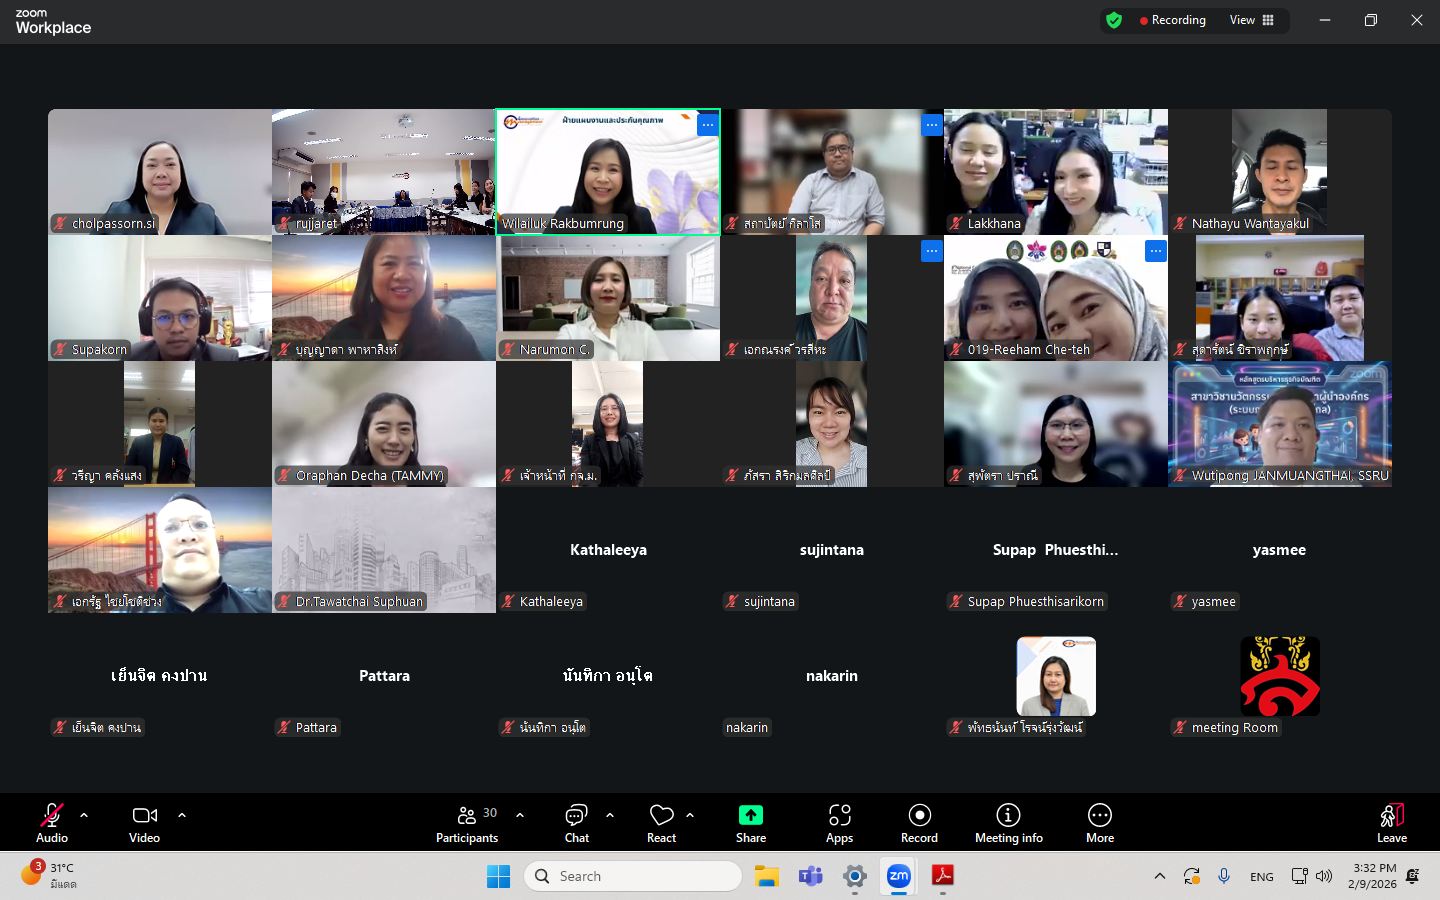Toggle the Video camera
Viewport: 1440px width, 900px height.
(145, 824)
